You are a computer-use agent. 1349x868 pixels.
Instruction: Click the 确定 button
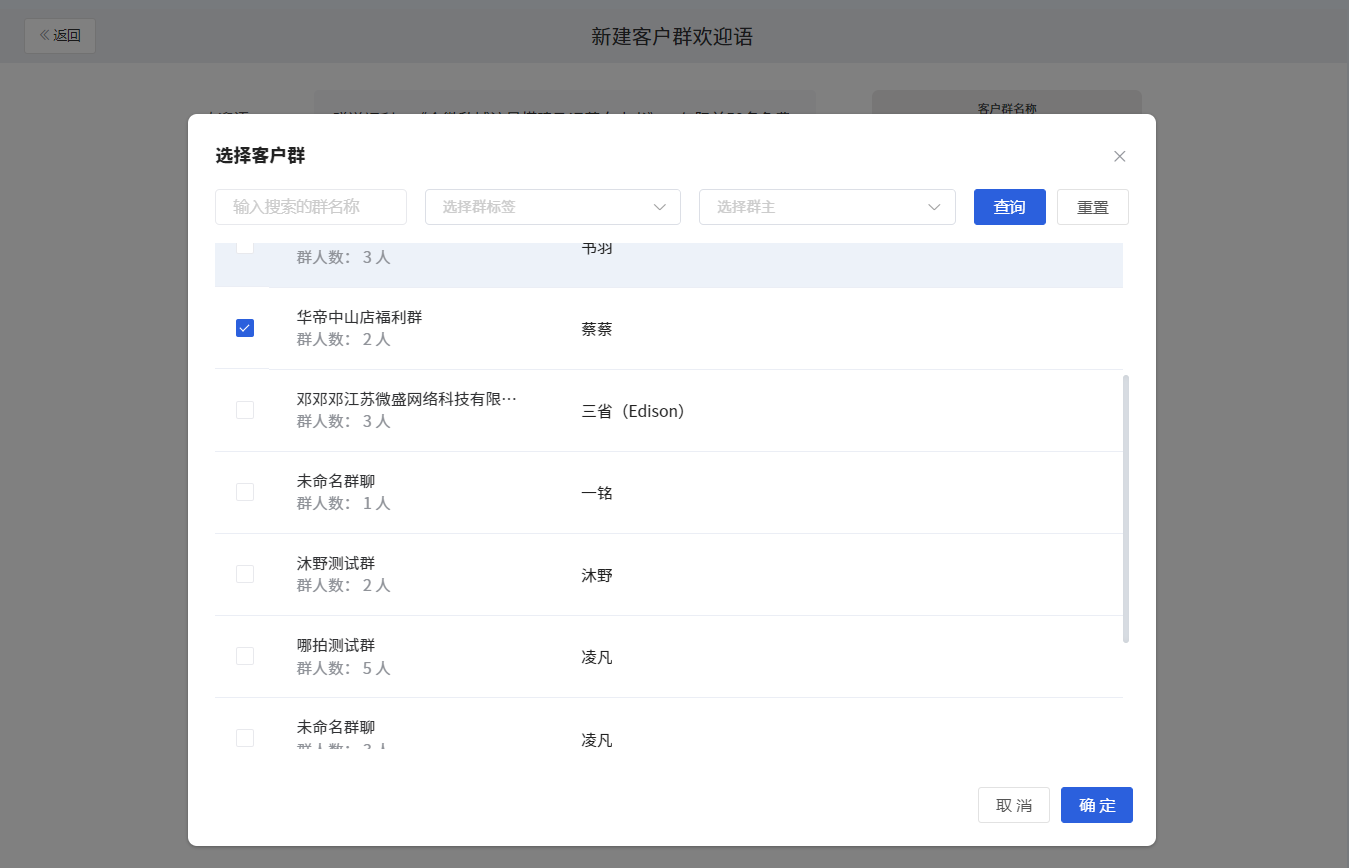click(x=1097, y=805)
